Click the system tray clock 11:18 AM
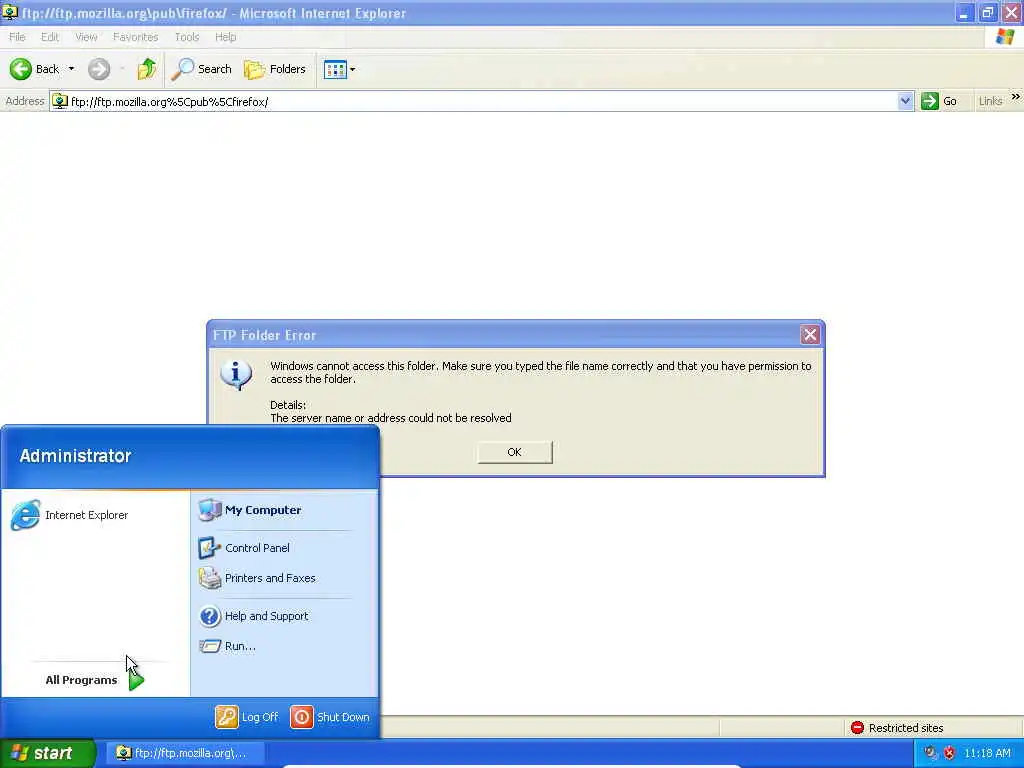Image resolution: width=1024 pixels, height=768 pixels. coord(987,753)
